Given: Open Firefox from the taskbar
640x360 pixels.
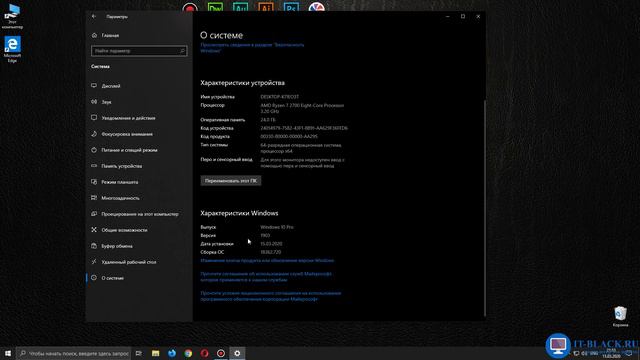Looking at the screenshot, I should pos(172,353).
